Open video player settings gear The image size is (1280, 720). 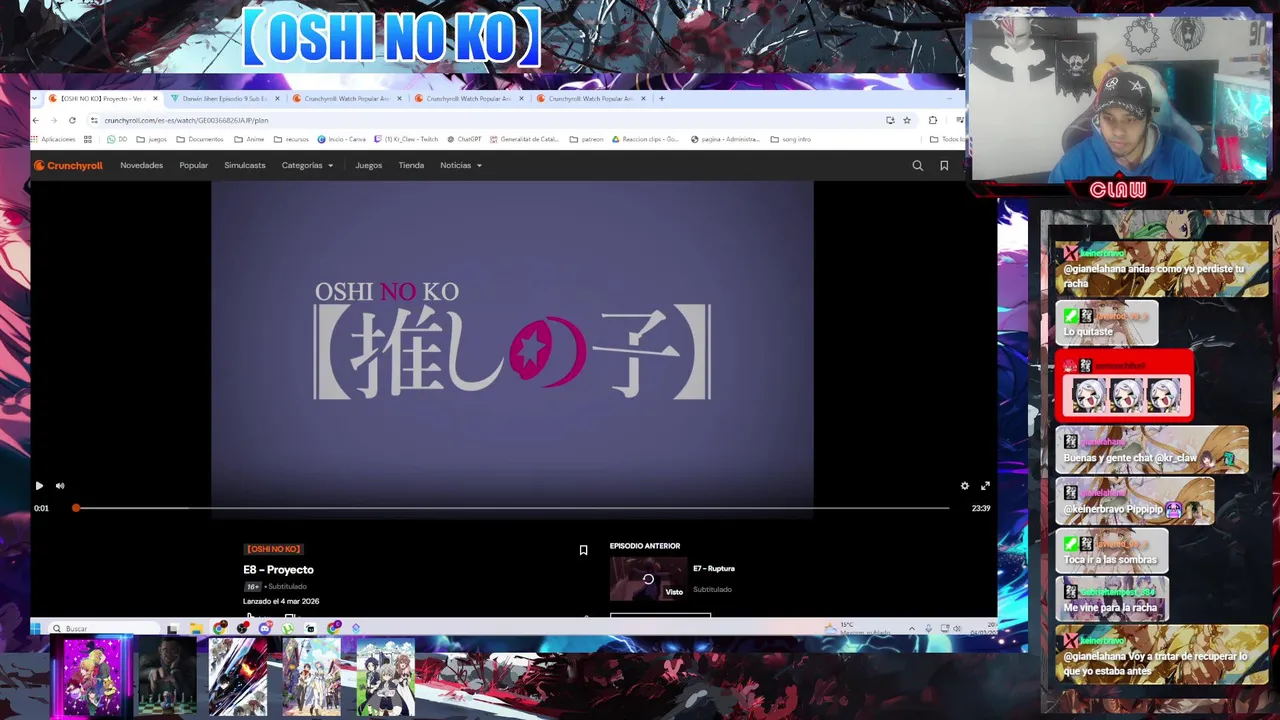[965, 486]
